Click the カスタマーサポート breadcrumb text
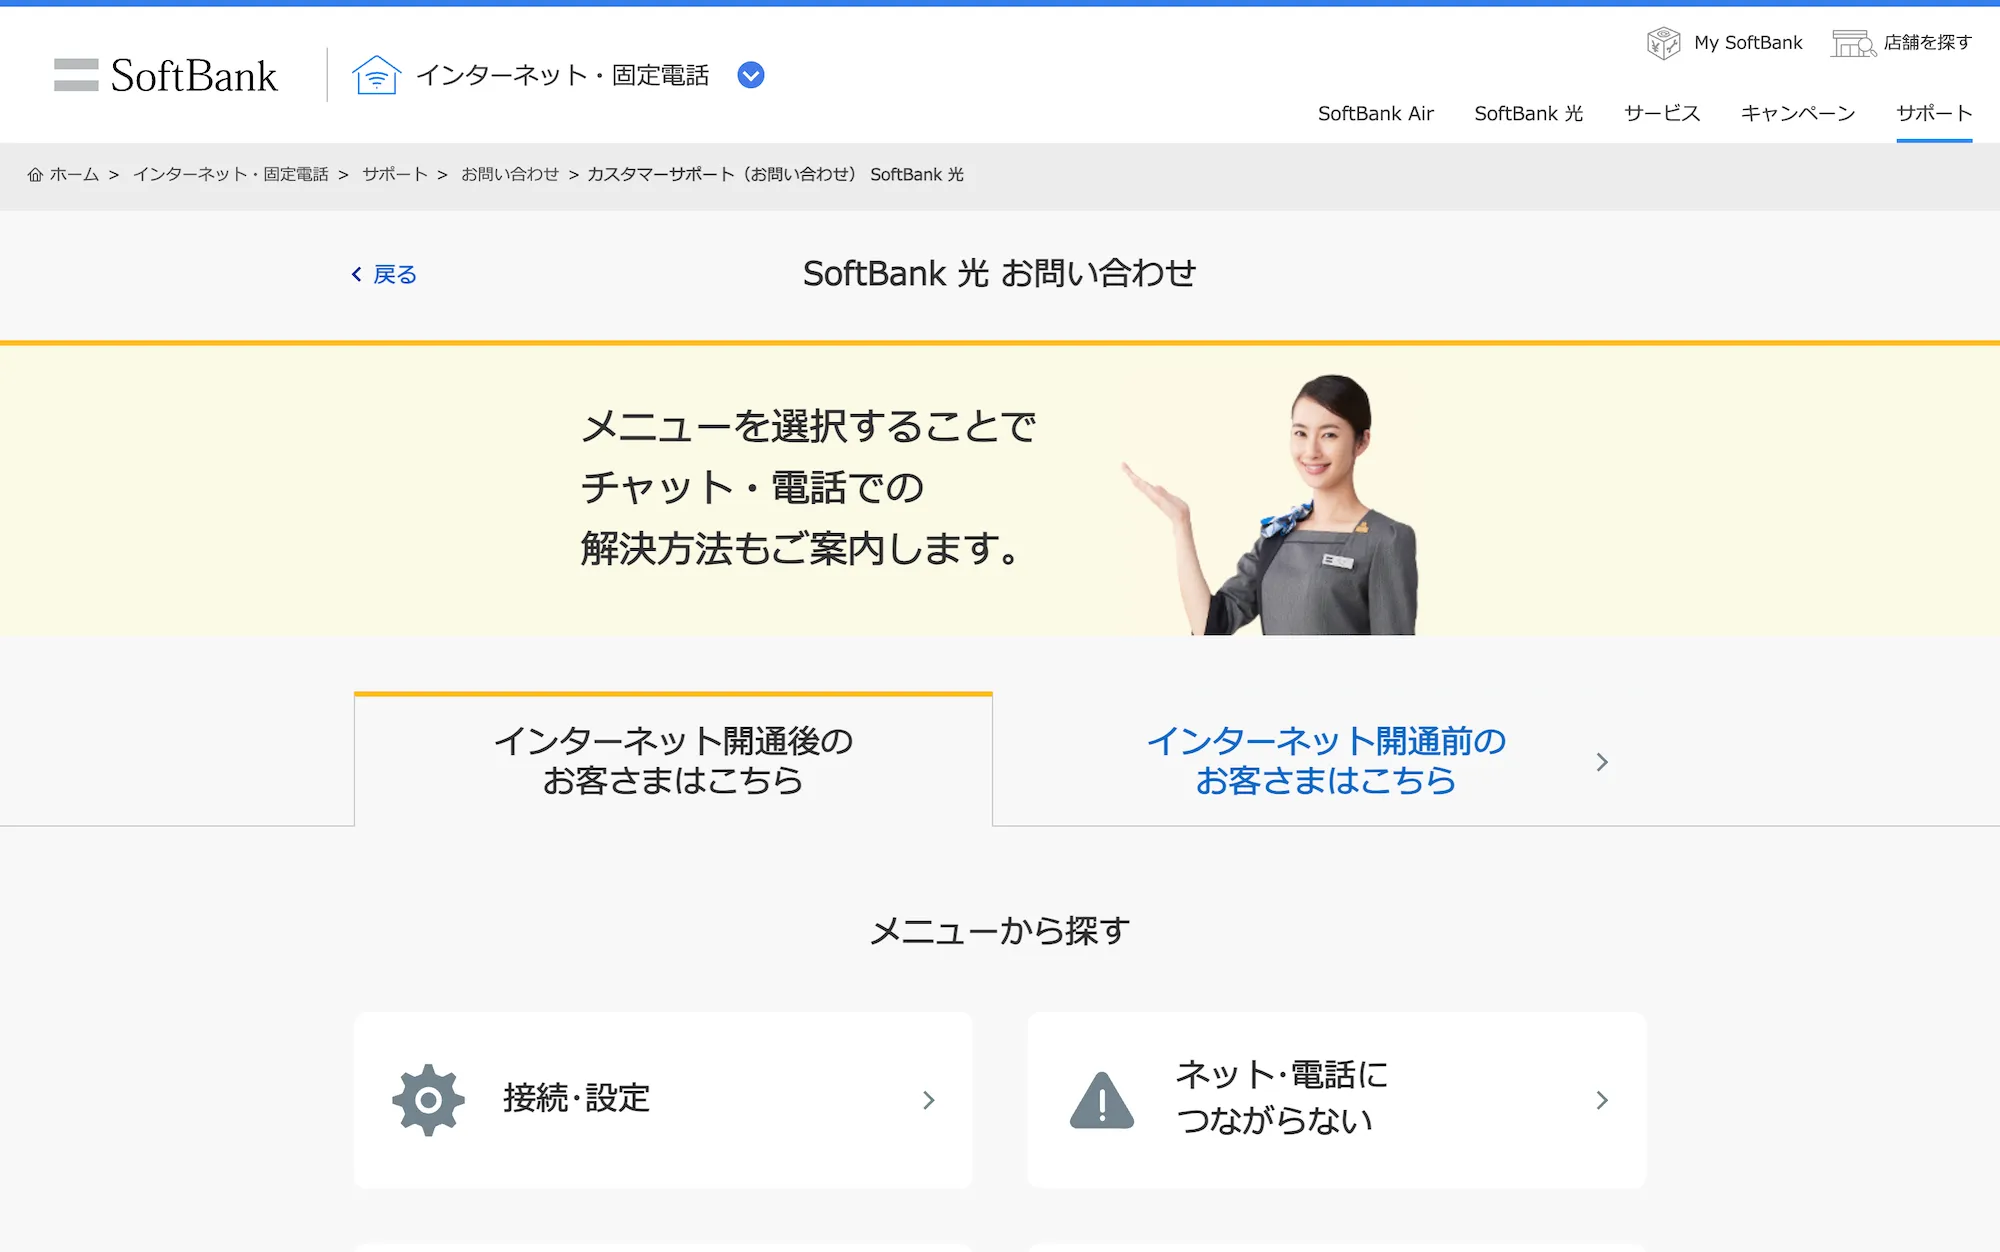The height and width of the screenshot is (1252, 2000). click(776, 175)
